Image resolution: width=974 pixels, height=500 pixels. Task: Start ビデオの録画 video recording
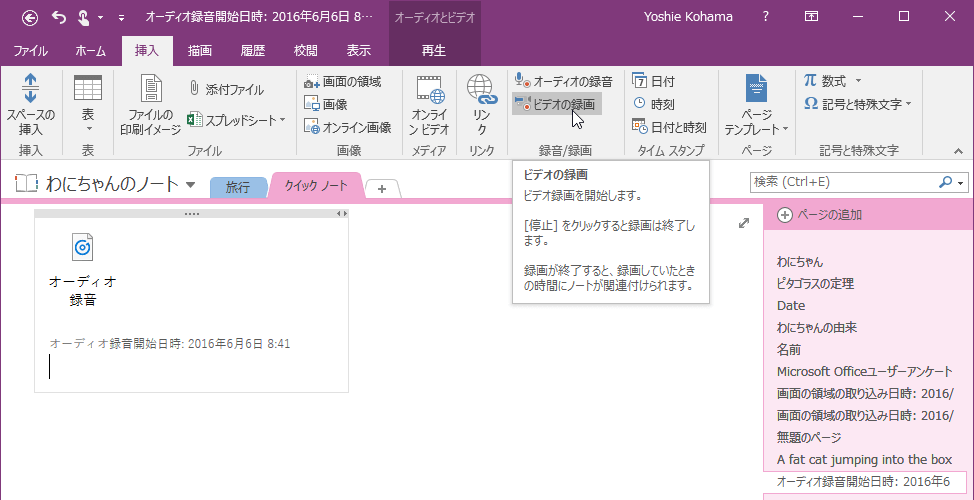[x=557, y=104]
